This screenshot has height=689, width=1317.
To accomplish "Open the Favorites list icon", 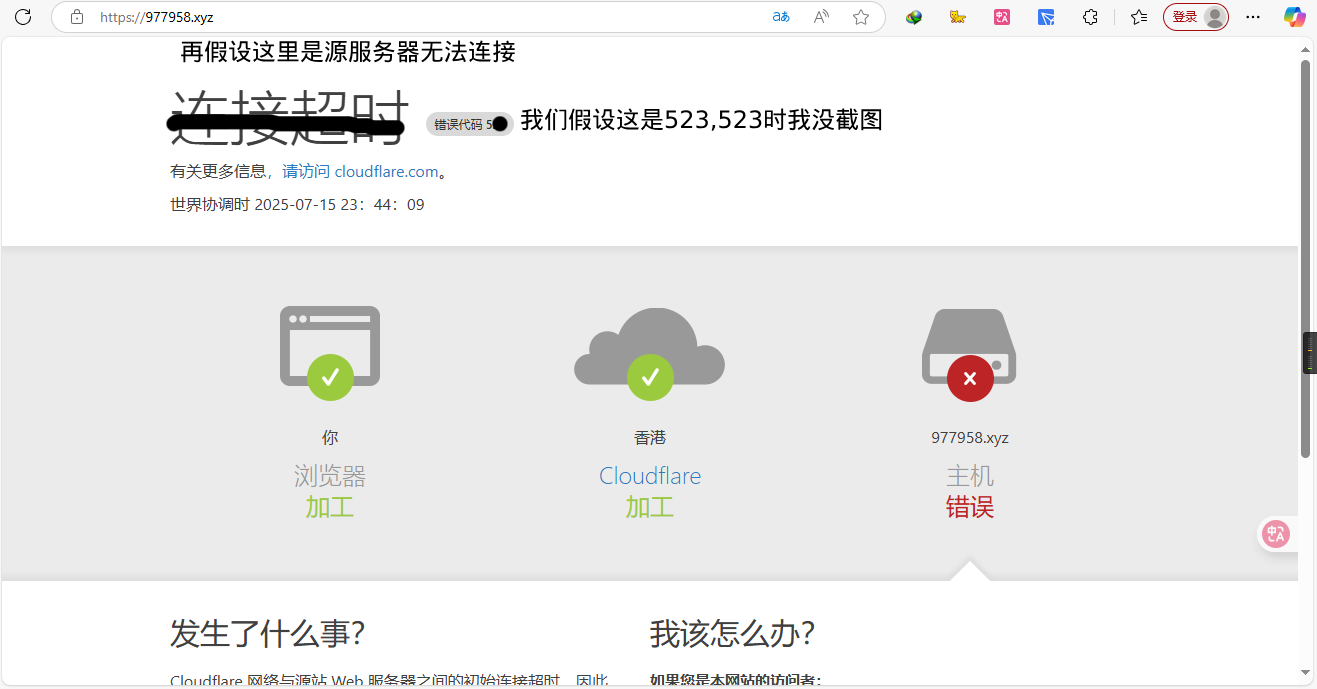I will click(x=1138, y=17).
